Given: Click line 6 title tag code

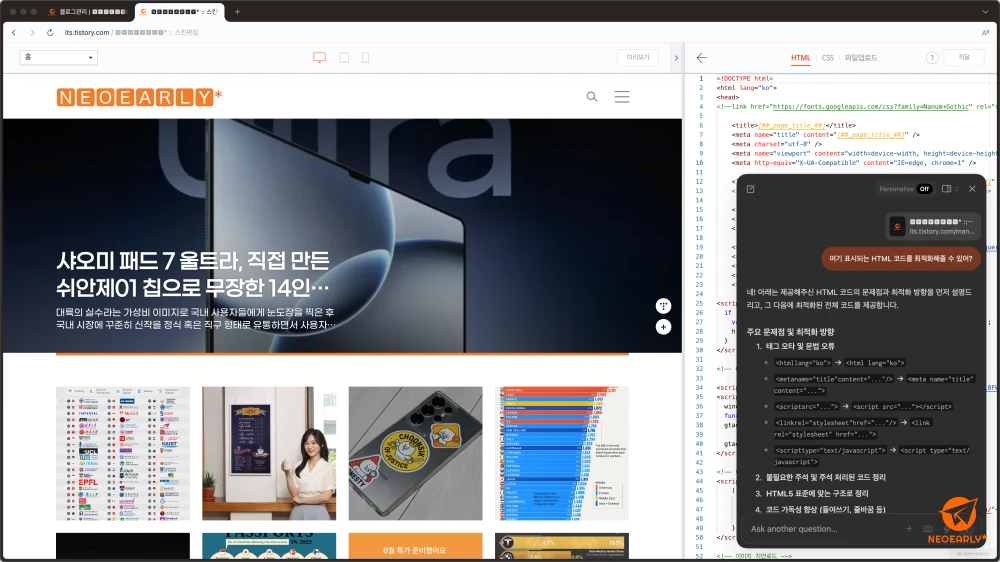Looking at the screenshot, I should pyautogui.click(x=793, y=125).
